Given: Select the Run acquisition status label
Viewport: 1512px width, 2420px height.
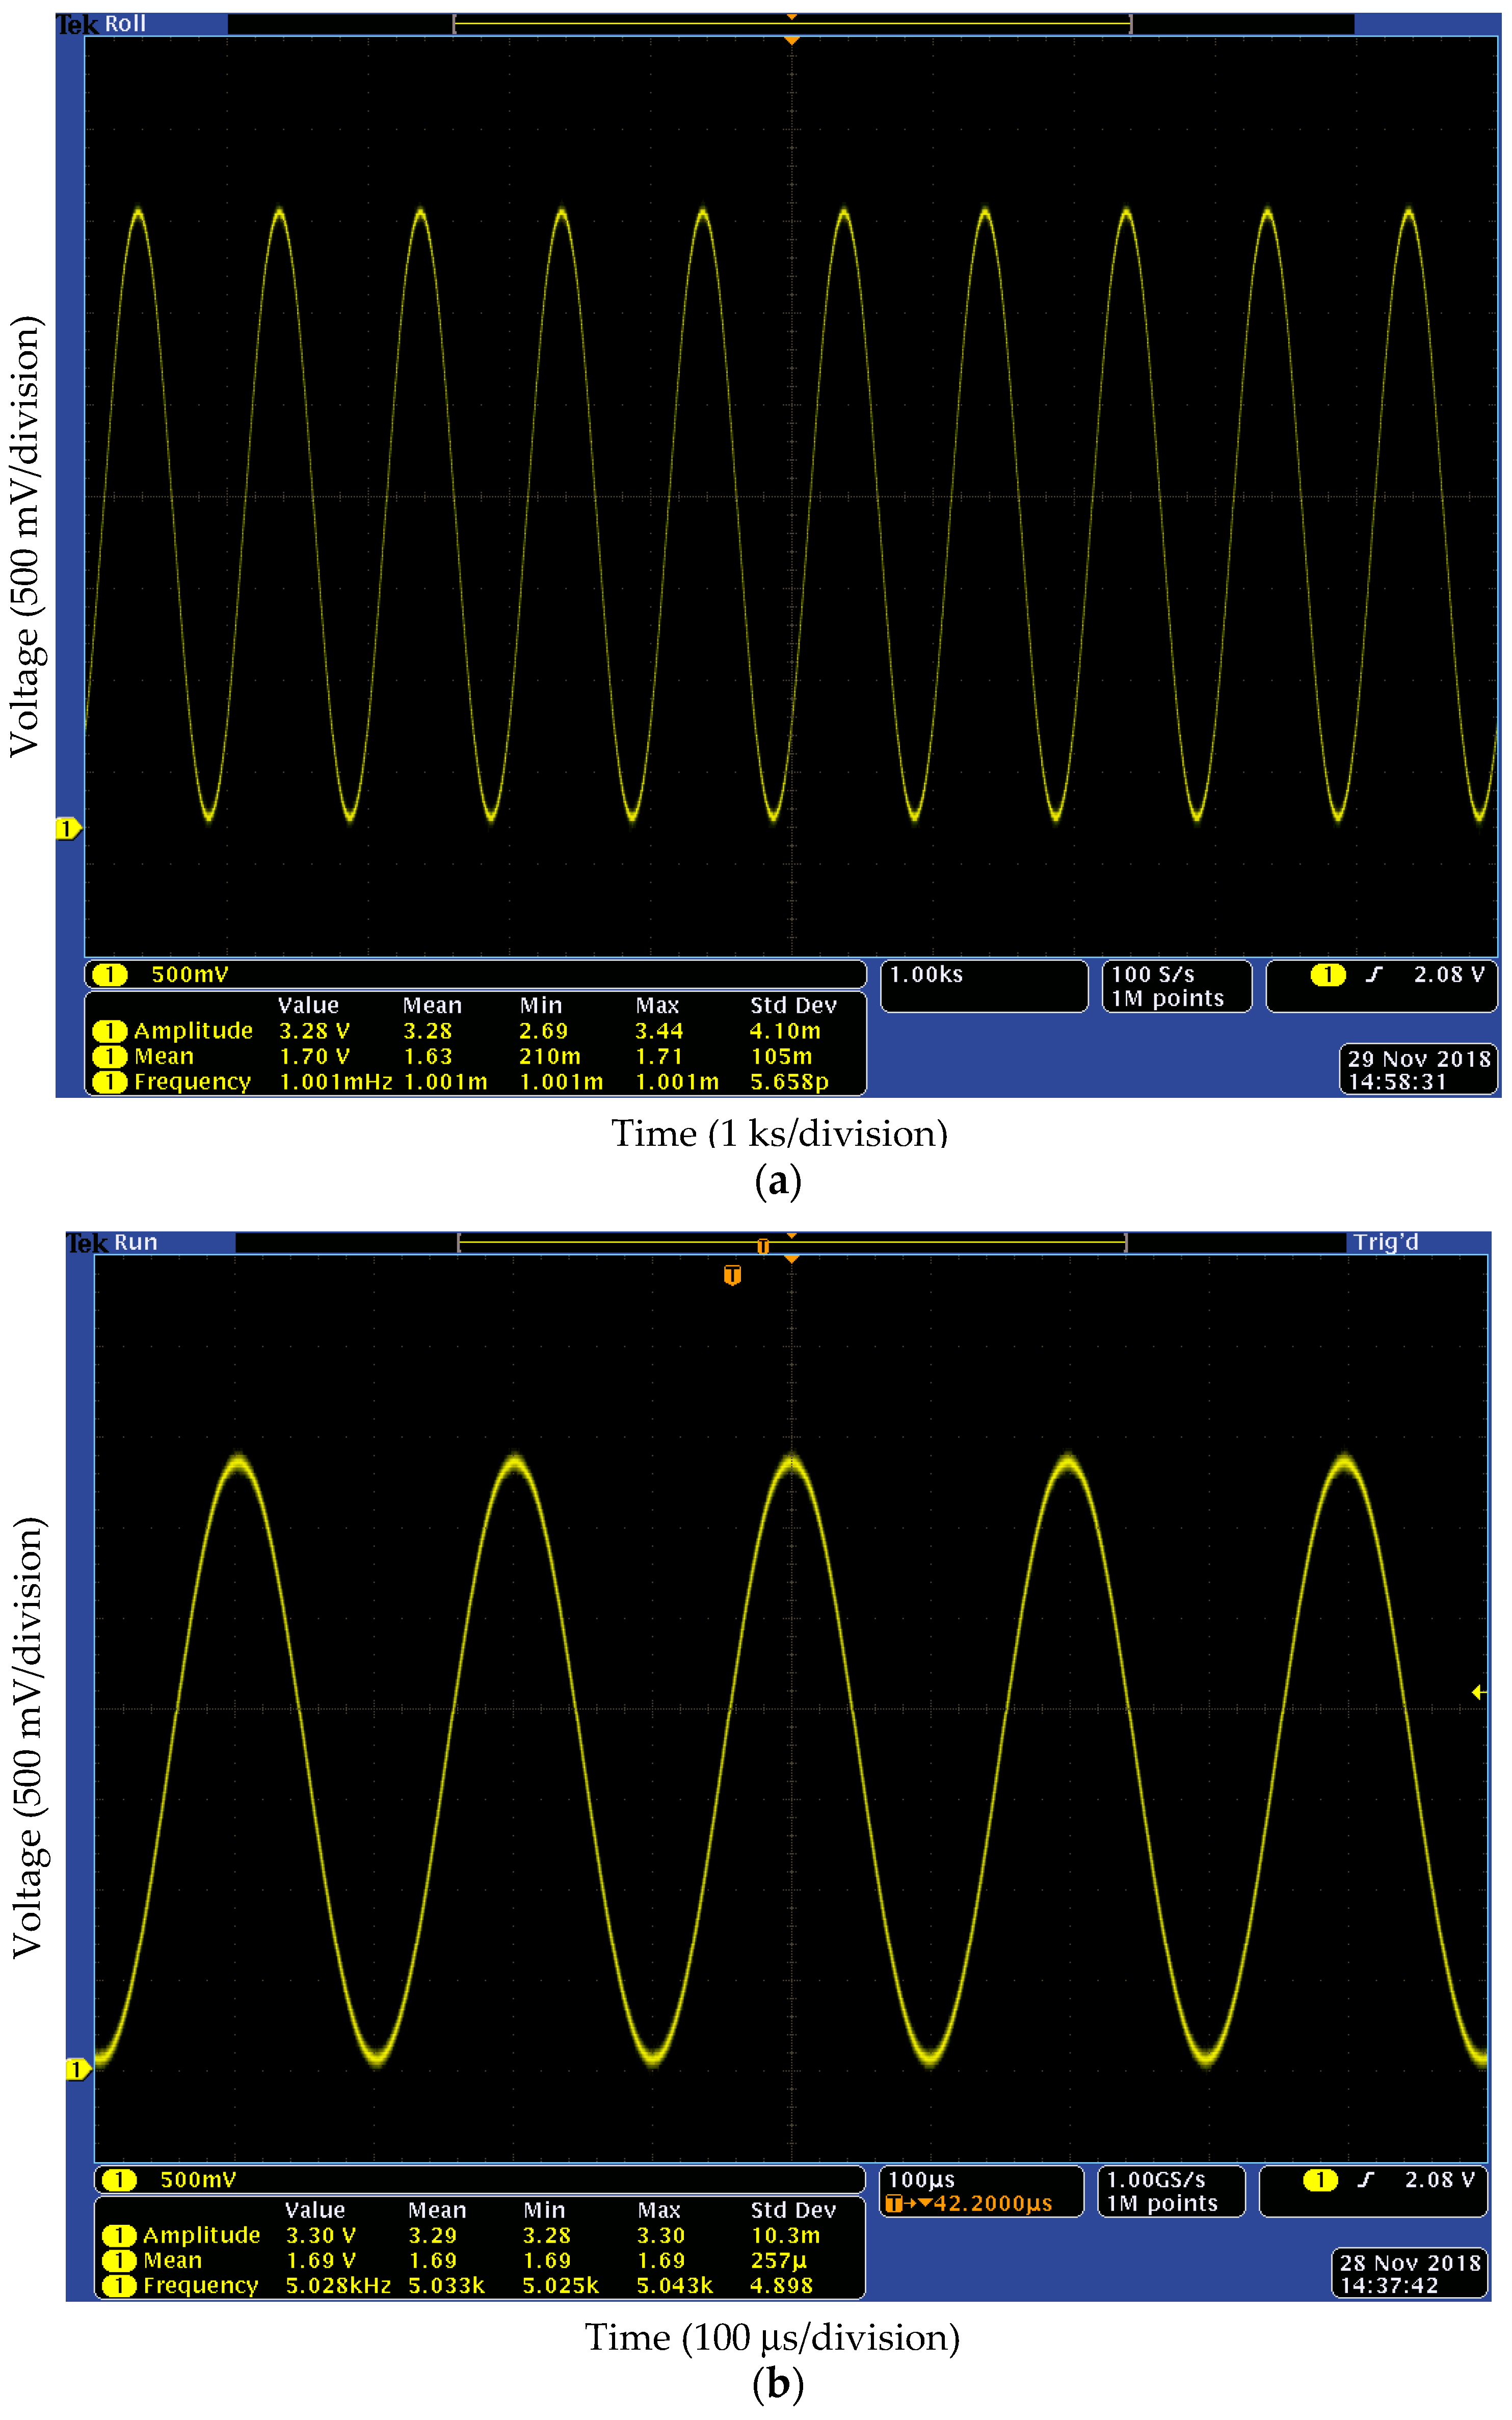Looking at the screenshot, I should click(136, 1242).
